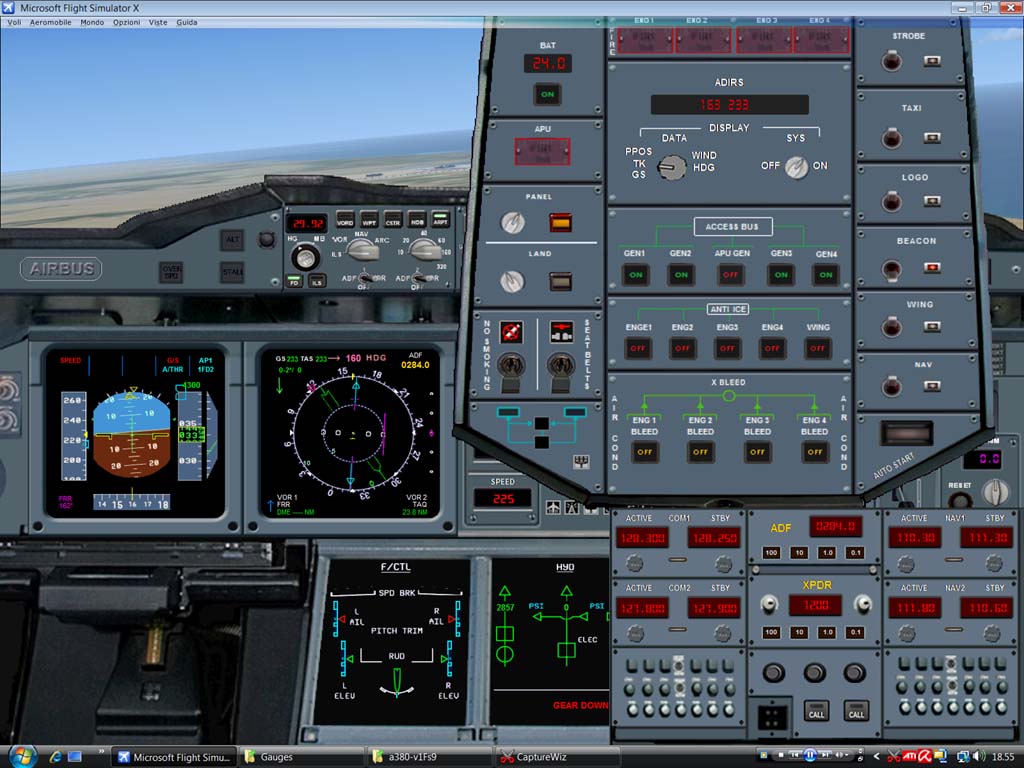Click the PANEL light amber button
The height and width of the screenshot is (768, 1024).
pos(560,223)
